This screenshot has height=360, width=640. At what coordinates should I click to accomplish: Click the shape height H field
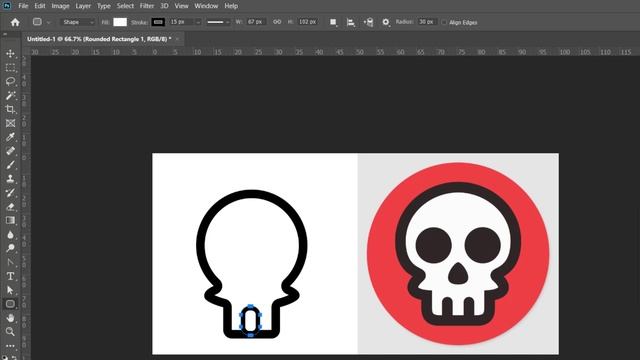[x=308, y=22]
